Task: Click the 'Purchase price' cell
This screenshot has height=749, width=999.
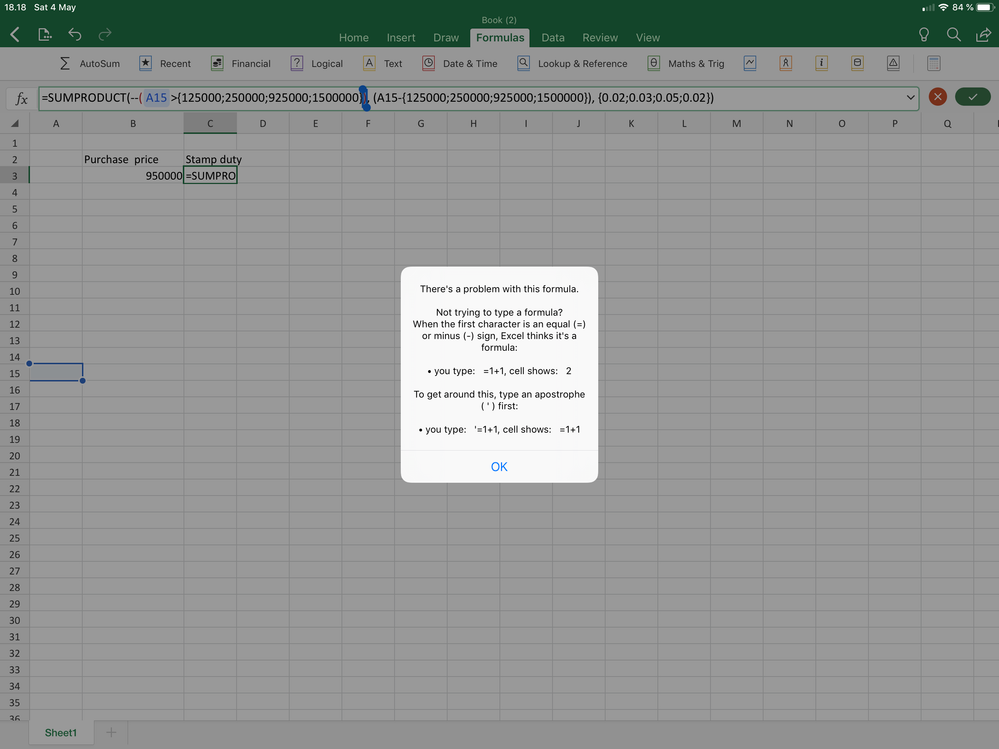Action: pos(133,159)
